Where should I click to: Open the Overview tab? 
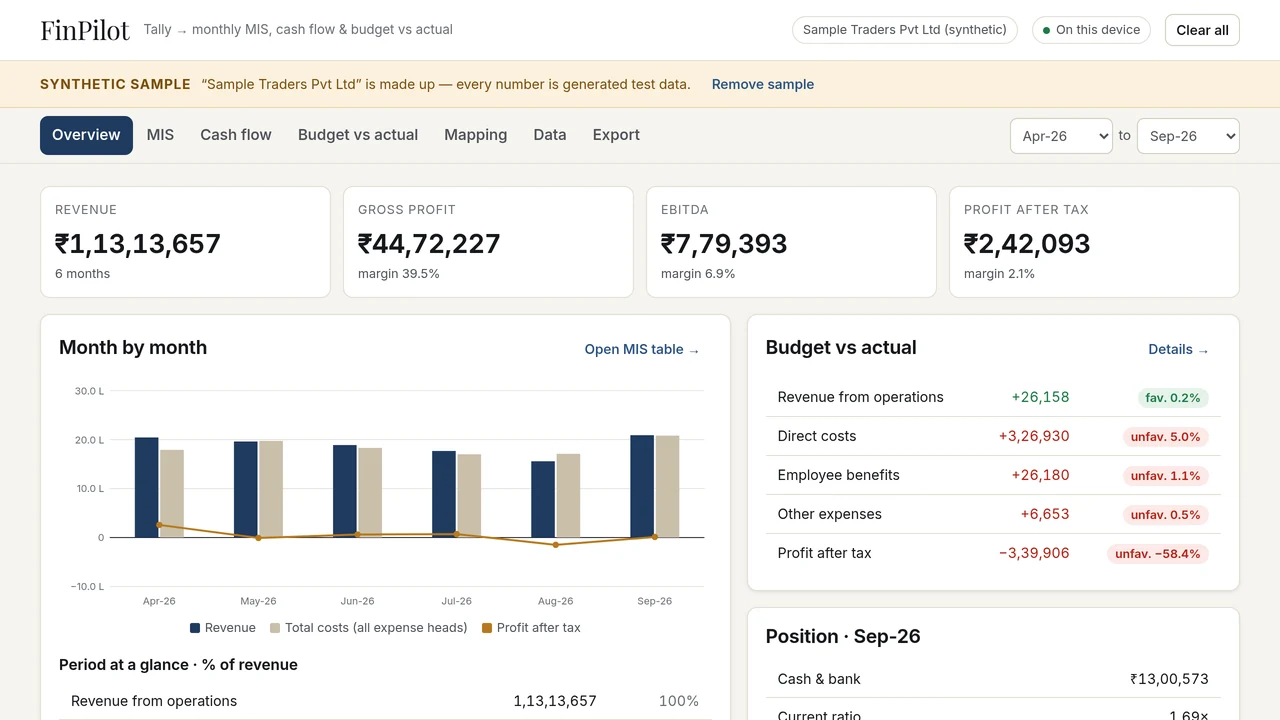tap(86, 135)
